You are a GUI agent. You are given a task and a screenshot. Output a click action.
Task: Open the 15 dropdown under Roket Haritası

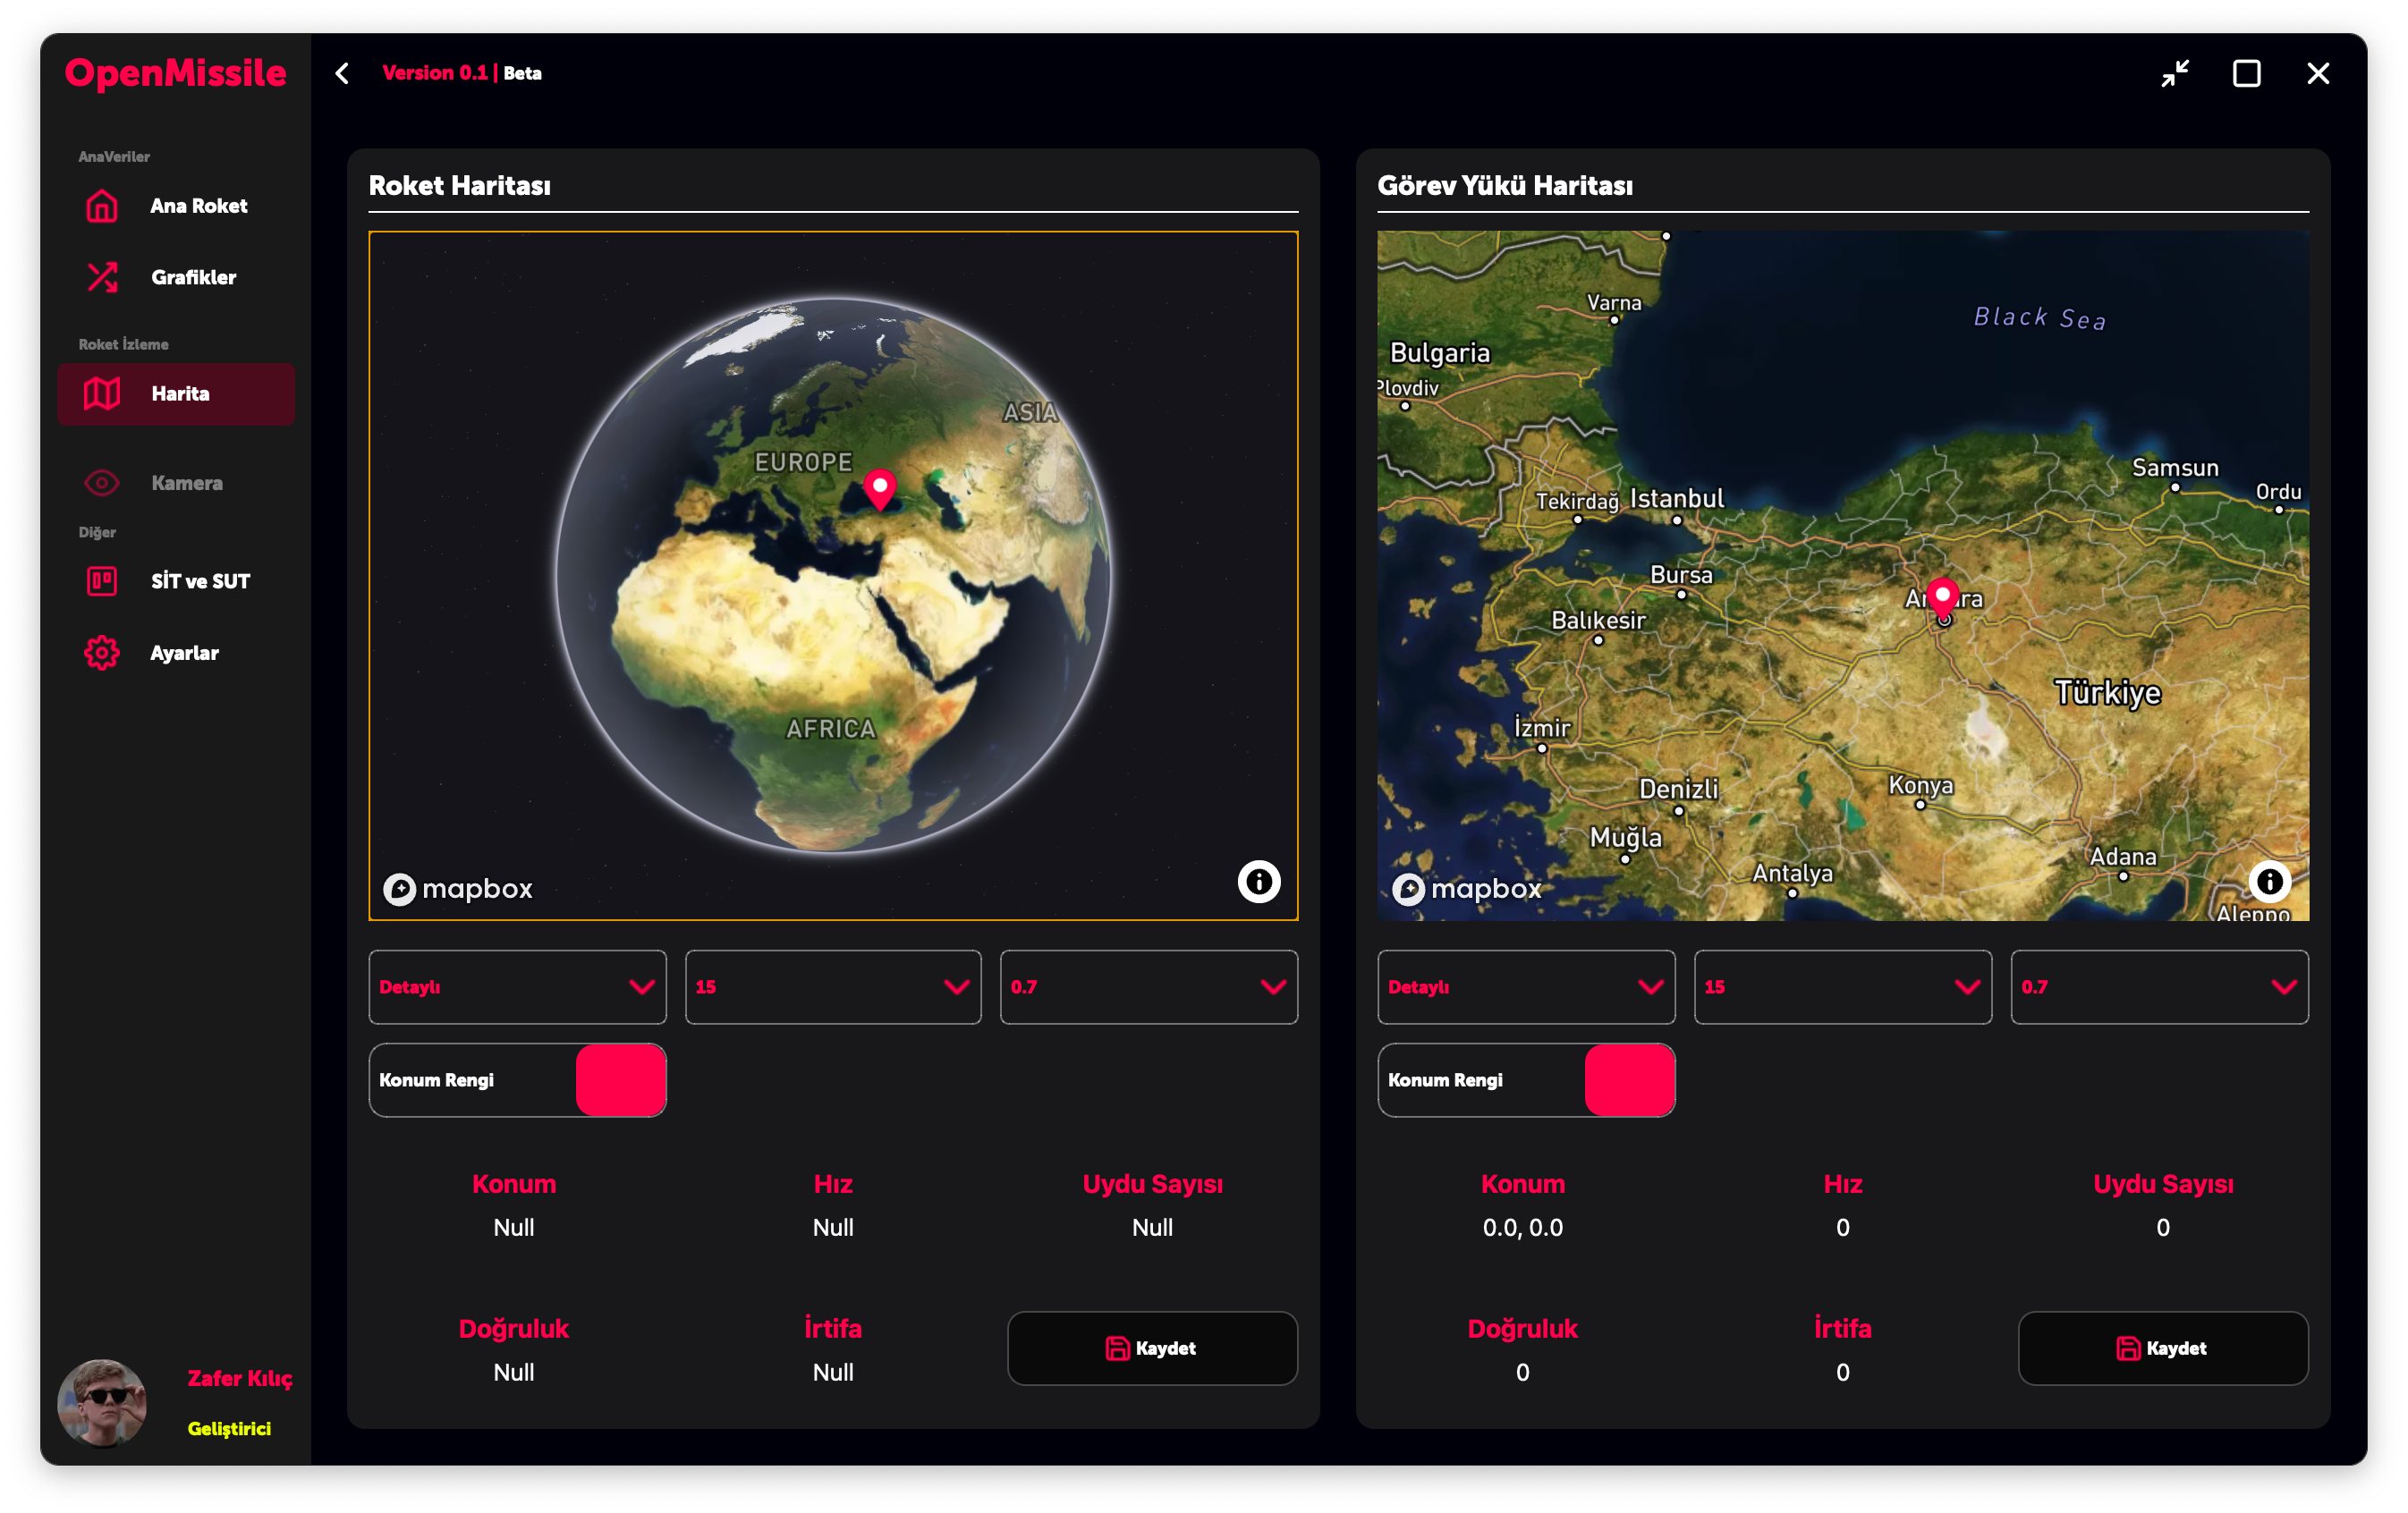pyautogui.click(x=832, y=987)
